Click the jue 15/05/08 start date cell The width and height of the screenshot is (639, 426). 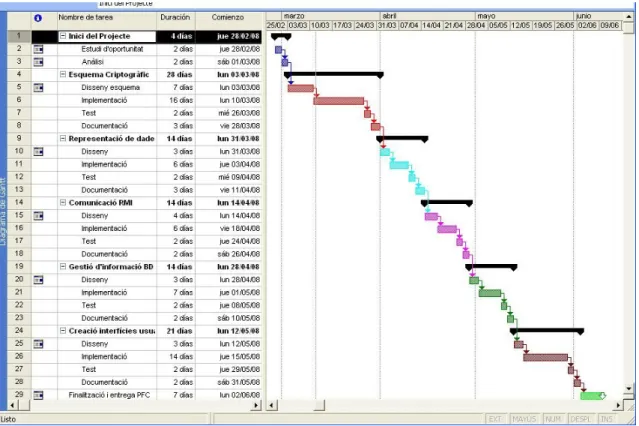tap(229, 356)
